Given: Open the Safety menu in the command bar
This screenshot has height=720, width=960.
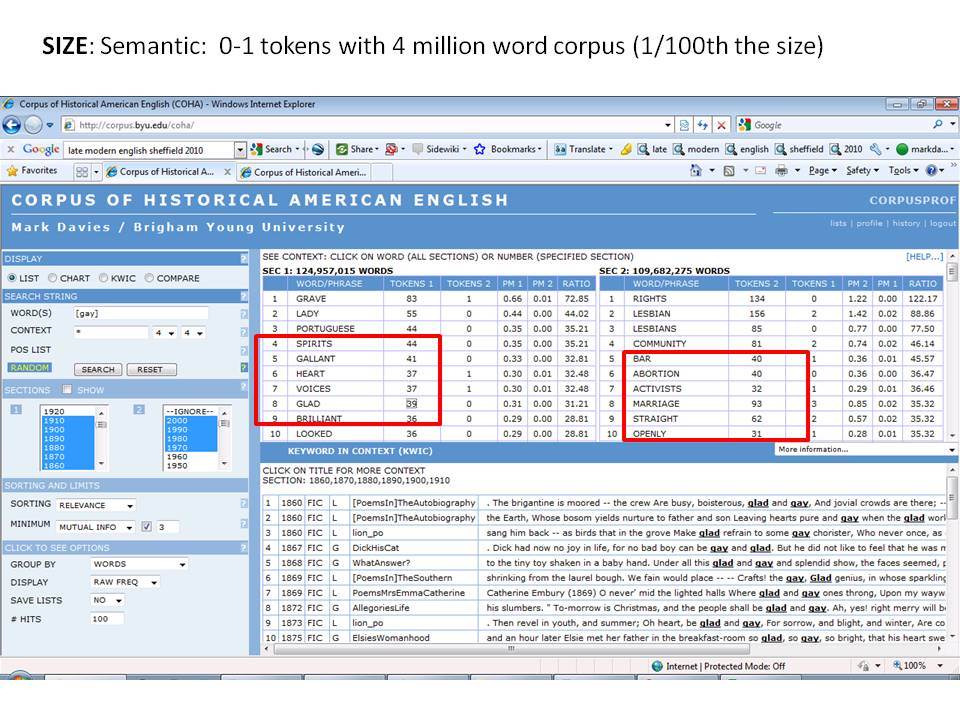Looking at the screenshot, I should pyautogui.click(x=863, y=171).
